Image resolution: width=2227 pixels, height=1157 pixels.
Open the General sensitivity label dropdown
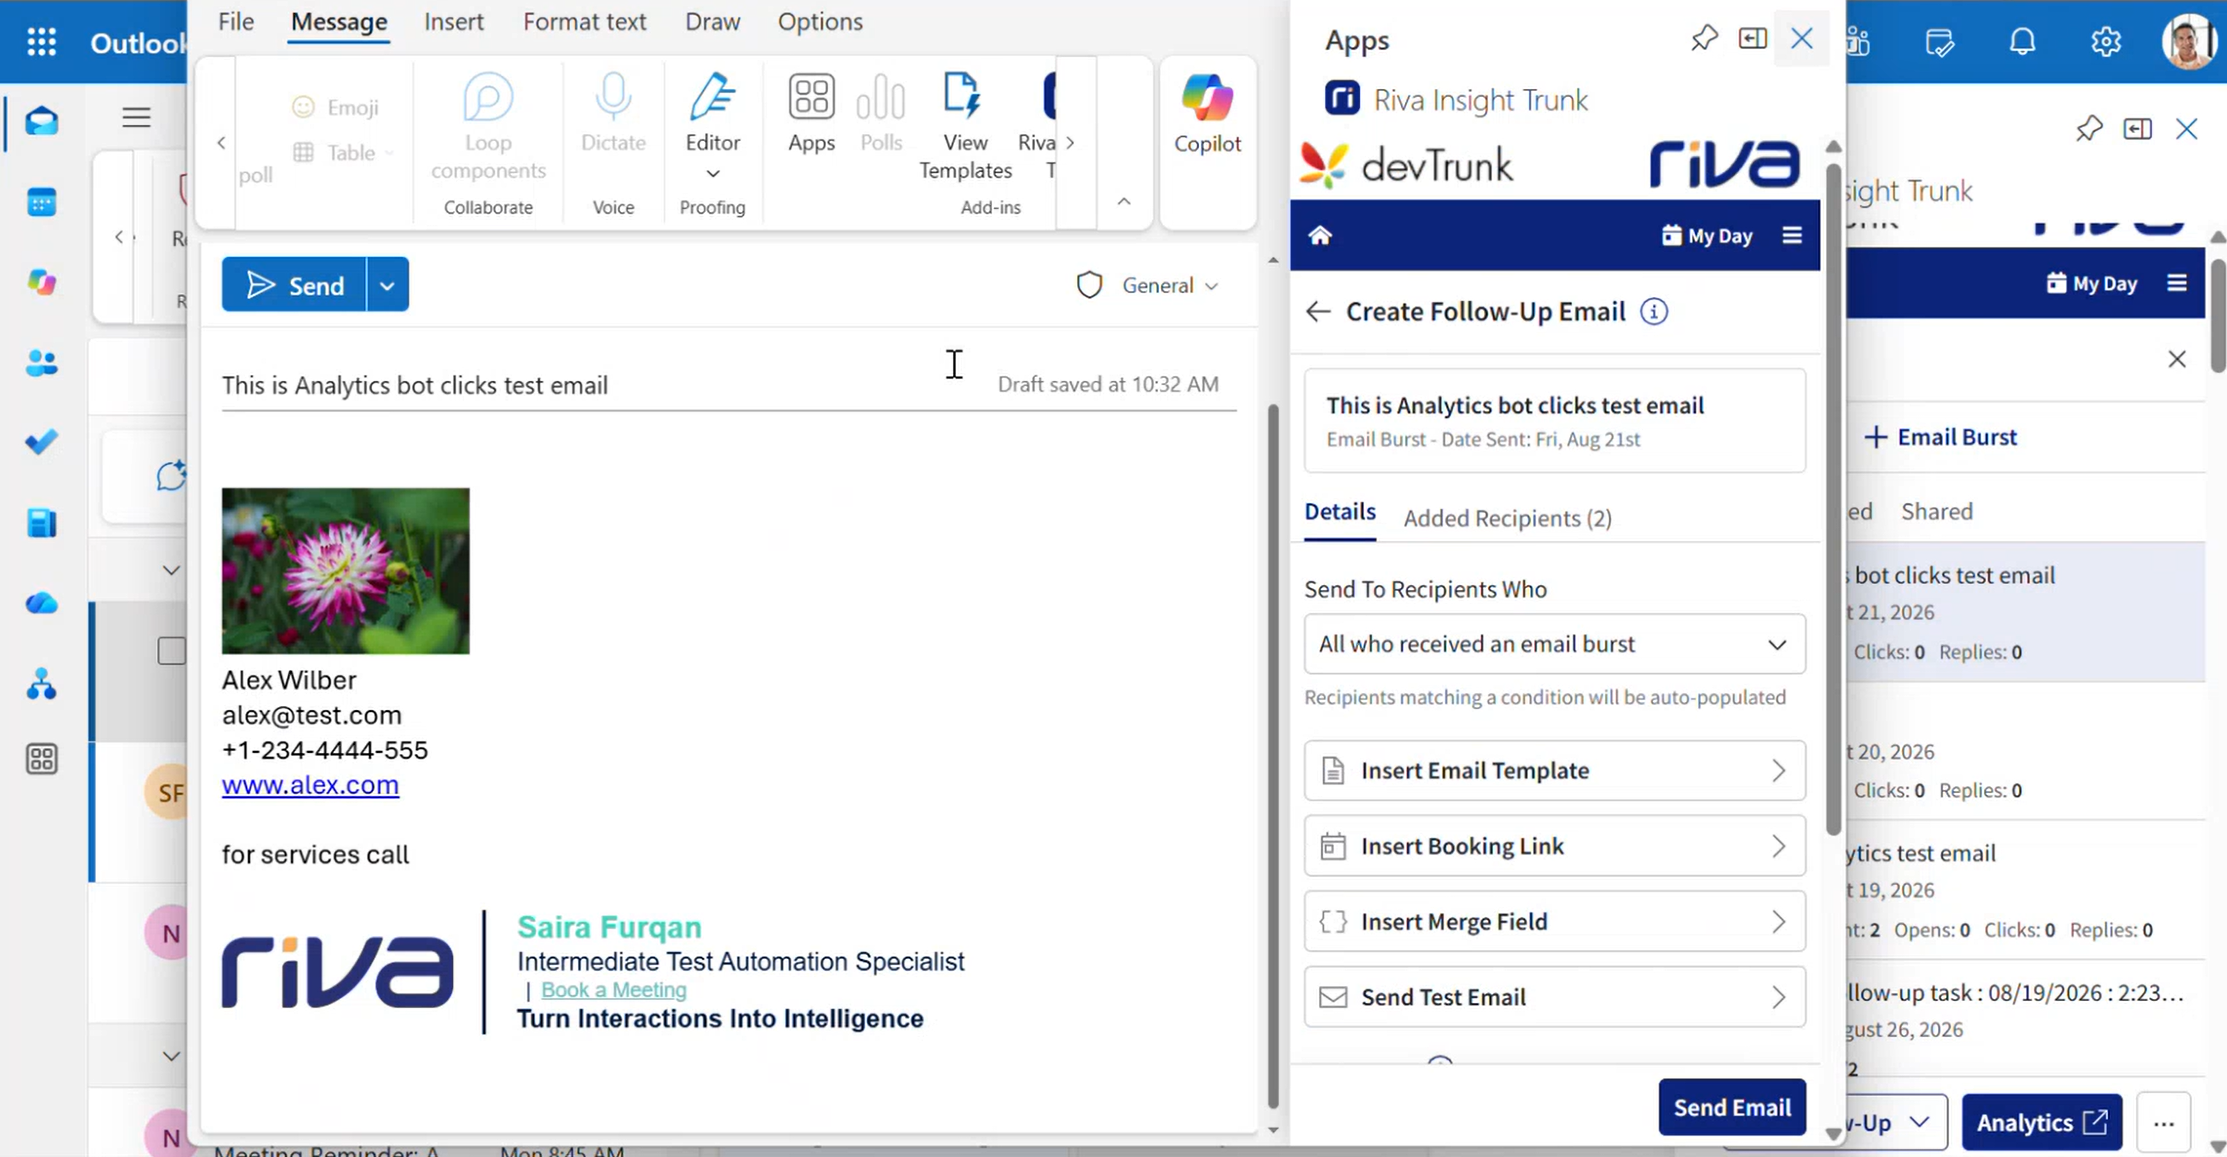(1148, 285)
